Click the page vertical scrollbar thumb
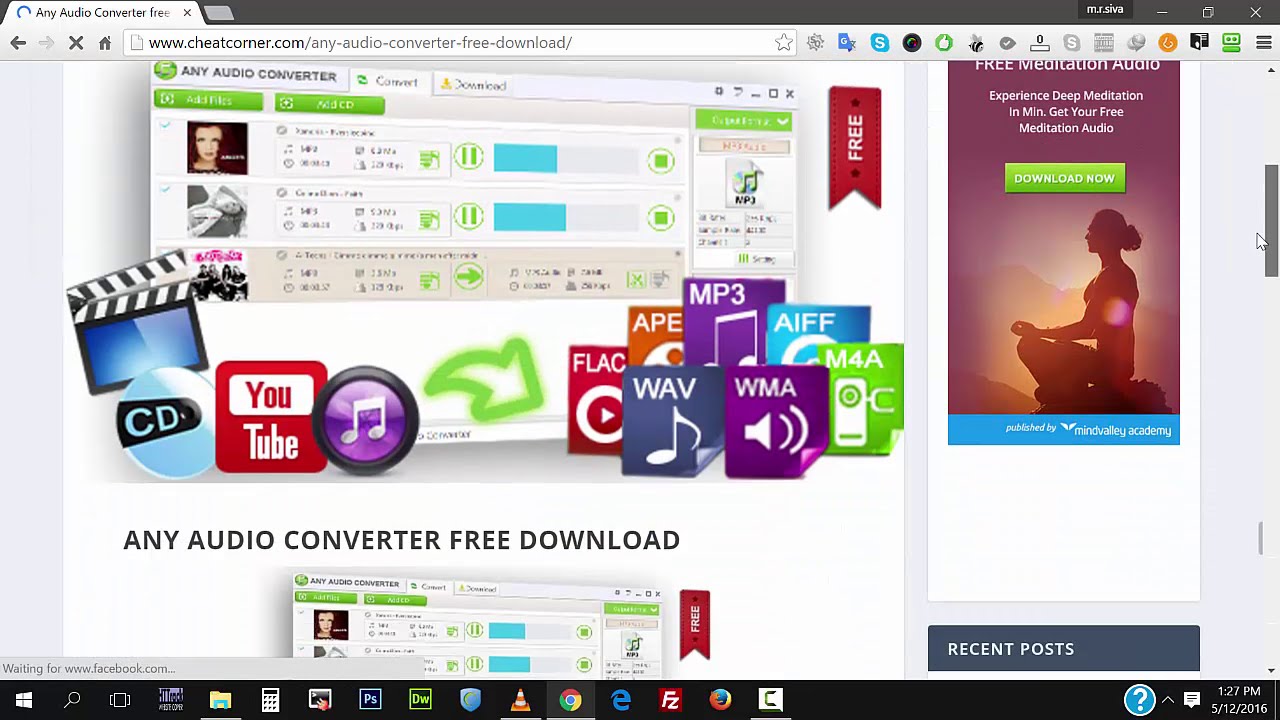The height and width of the screenshot is (720, 1280). click(1271, 220)
